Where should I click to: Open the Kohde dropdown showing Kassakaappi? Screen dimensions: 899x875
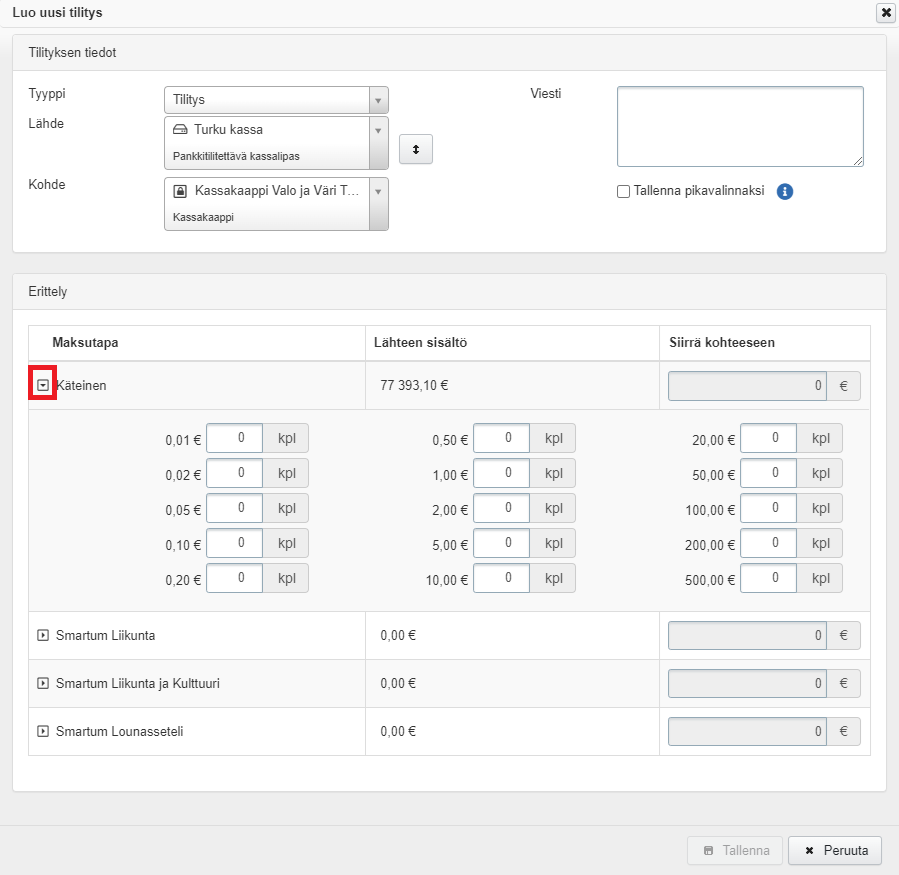[x=276, y=204]
